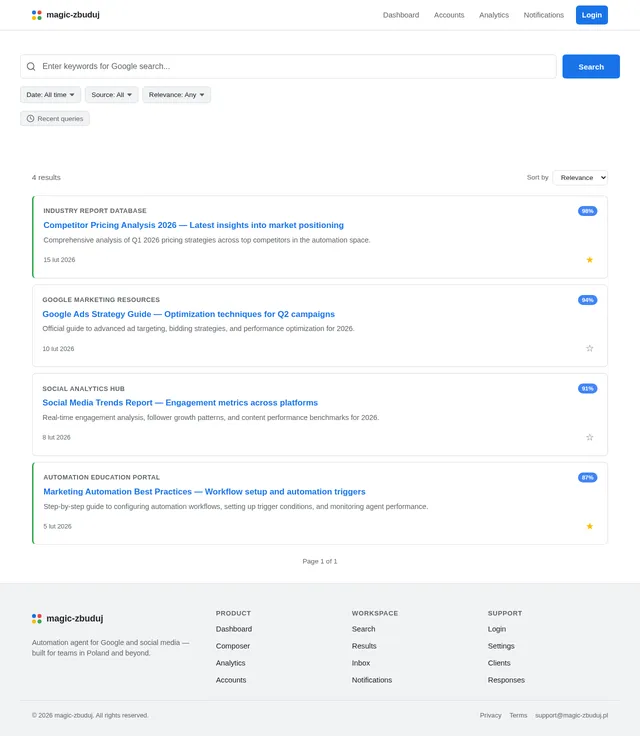The height and width of the screenshot is (736, 640).
Task: Click the '8 lut 2026' date
Action: [x=56, y=437]
